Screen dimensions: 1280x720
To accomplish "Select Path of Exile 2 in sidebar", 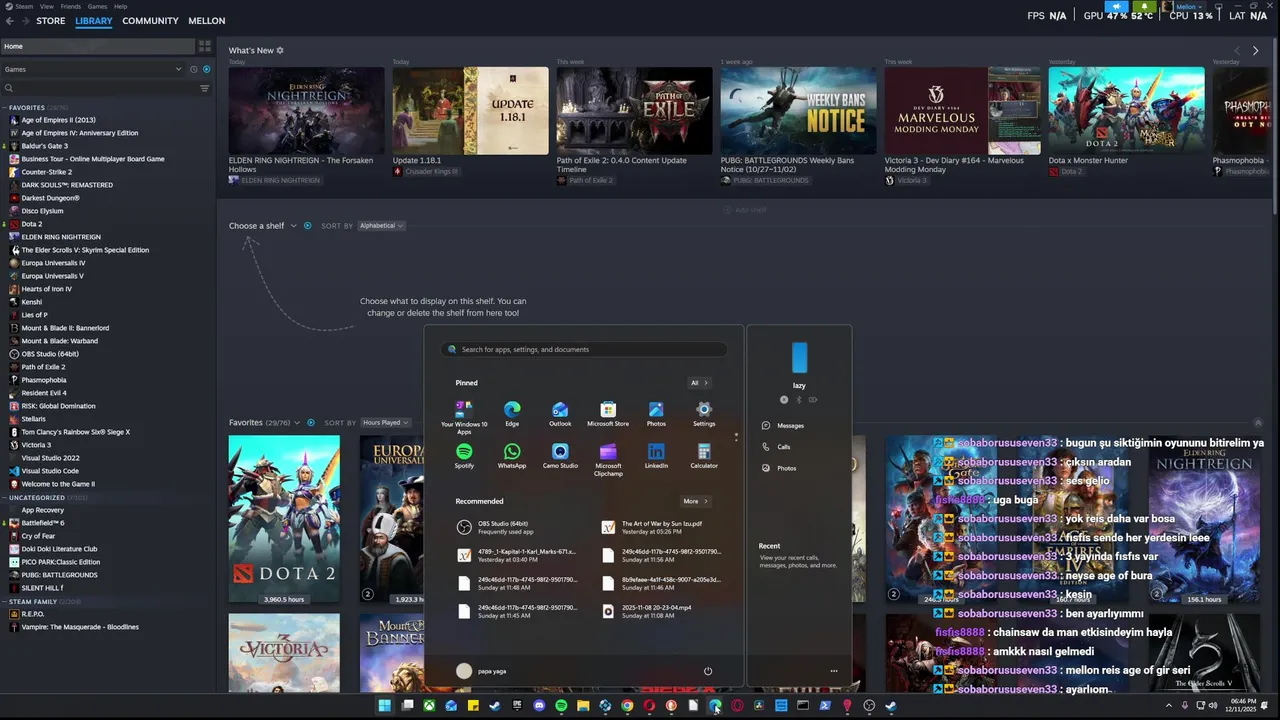I will (43, 367).
